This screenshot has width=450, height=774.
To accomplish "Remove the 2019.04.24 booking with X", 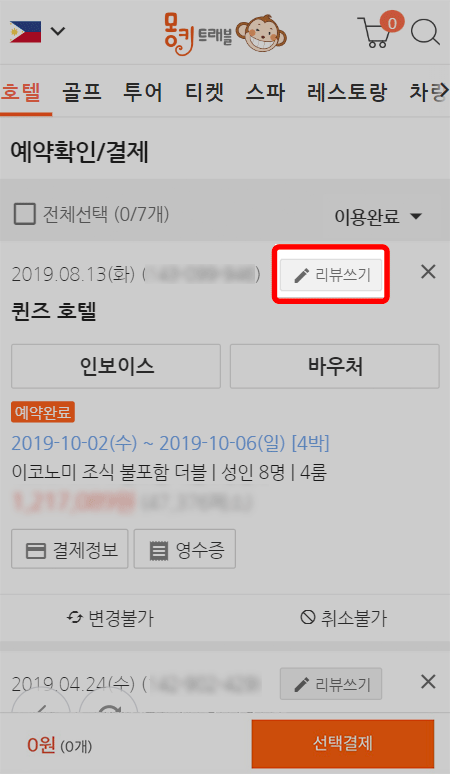I will point(428,682).
